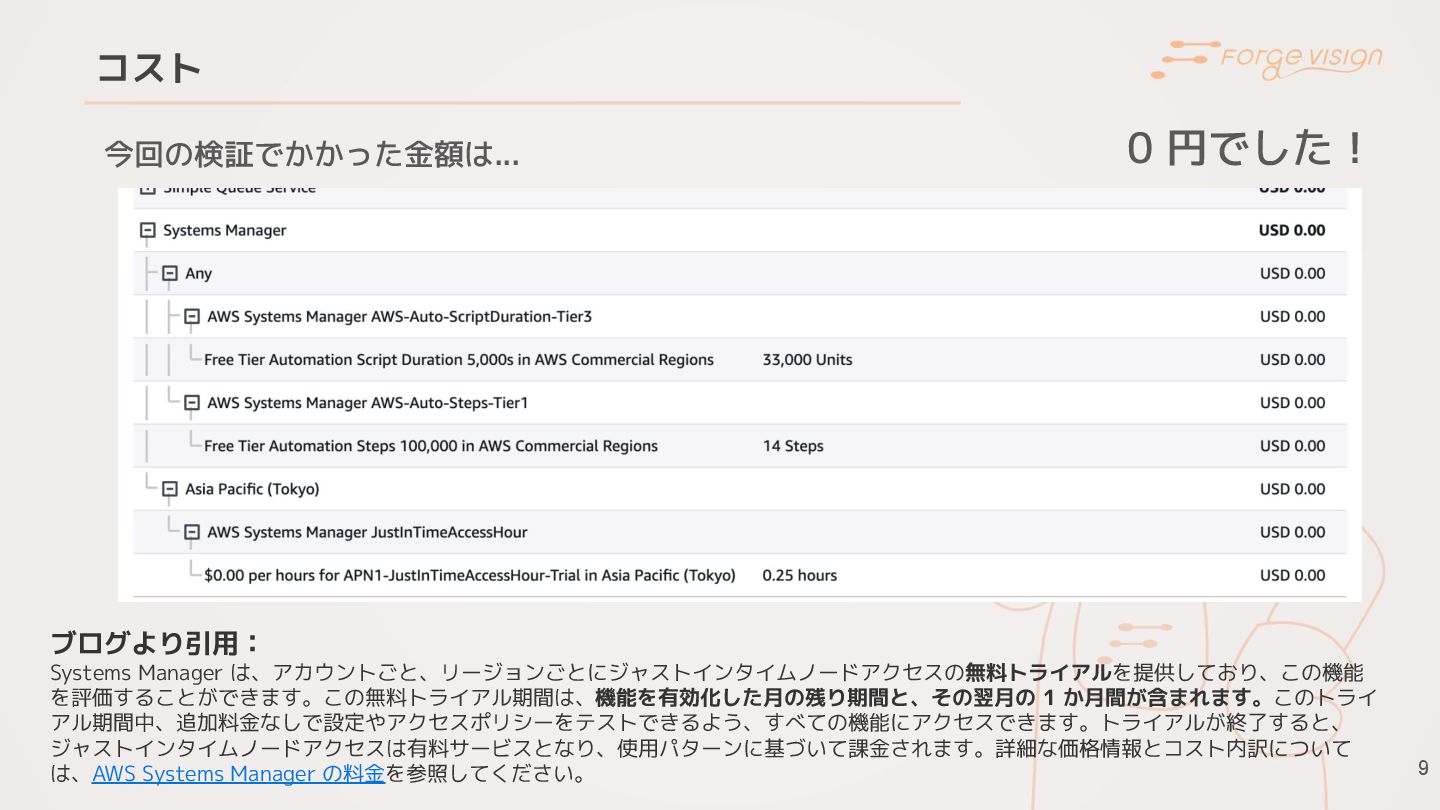Select the APN1-JustInTimeAccessHour-Trial row
The height and width of the screenshot is (810, 1440).
(740, 575)
